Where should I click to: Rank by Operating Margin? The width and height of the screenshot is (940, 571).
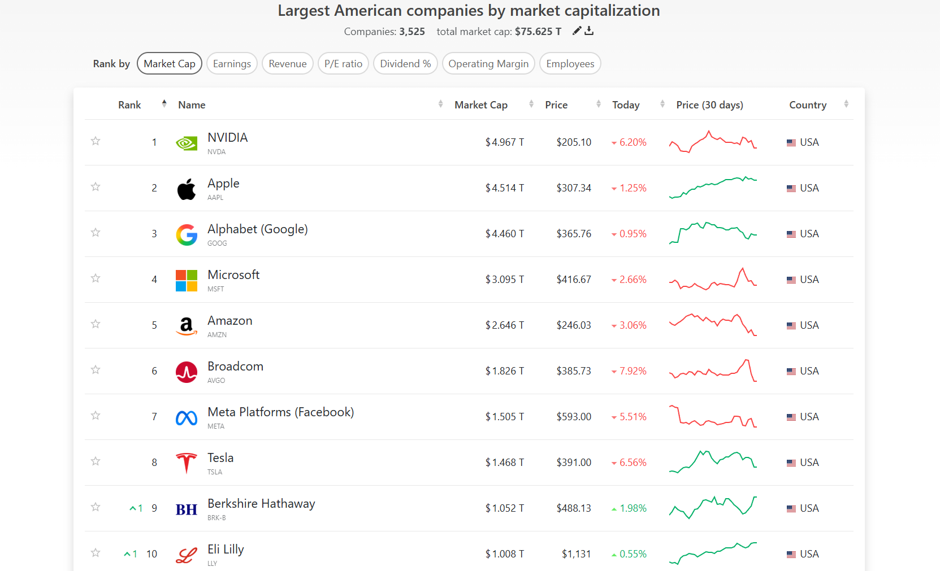coord(489,64)
